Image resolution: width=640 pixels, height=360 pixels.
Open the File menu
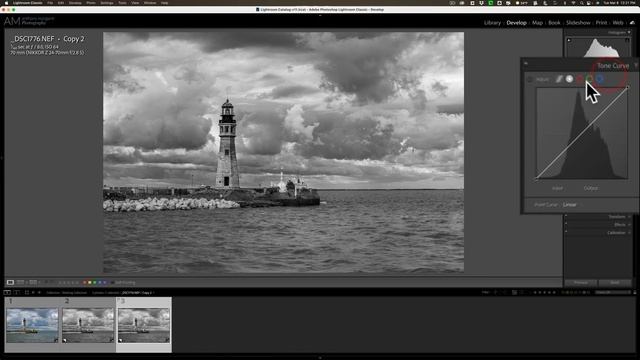pyautogui.click(x=50, y=3)
